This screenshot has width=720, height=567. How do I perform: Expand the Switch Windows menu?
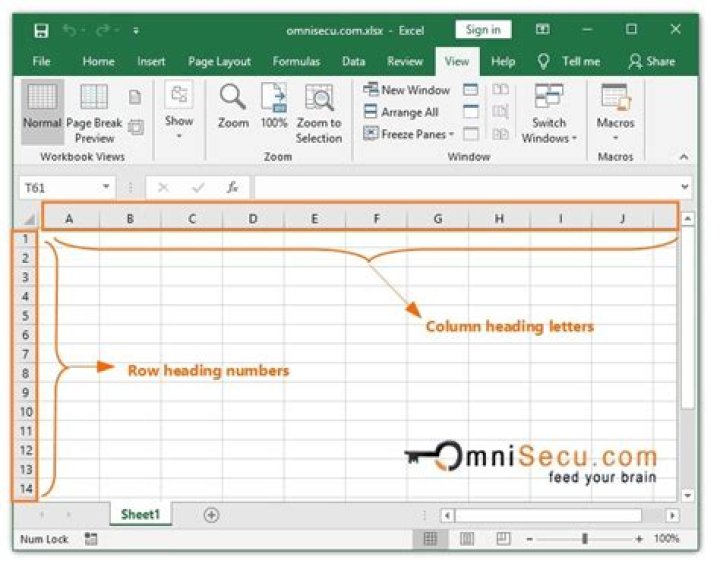[x=549, y=113]
